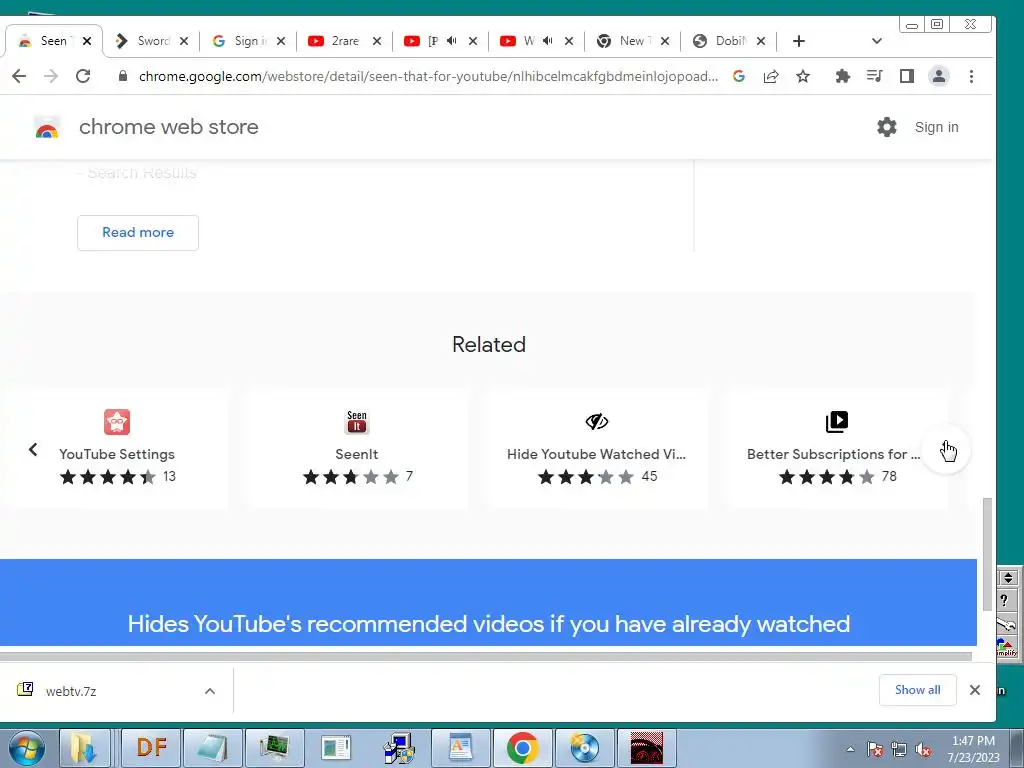Viewport: 1024px width, 768px height.
Task: Click the Action Center flag tray icon
Action: (874, 750)
